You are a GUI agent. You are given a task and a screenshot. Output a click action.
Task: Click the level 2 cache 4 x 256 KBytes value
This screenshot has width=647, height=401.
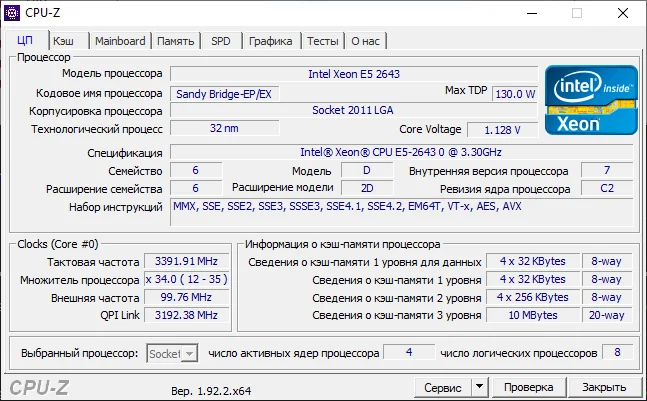533,297
